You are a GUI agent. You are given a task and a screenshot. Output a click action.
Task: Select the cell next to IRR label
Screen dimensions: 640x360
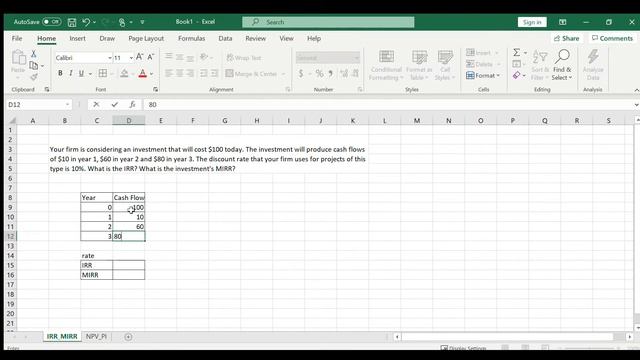tap(129, 265)
